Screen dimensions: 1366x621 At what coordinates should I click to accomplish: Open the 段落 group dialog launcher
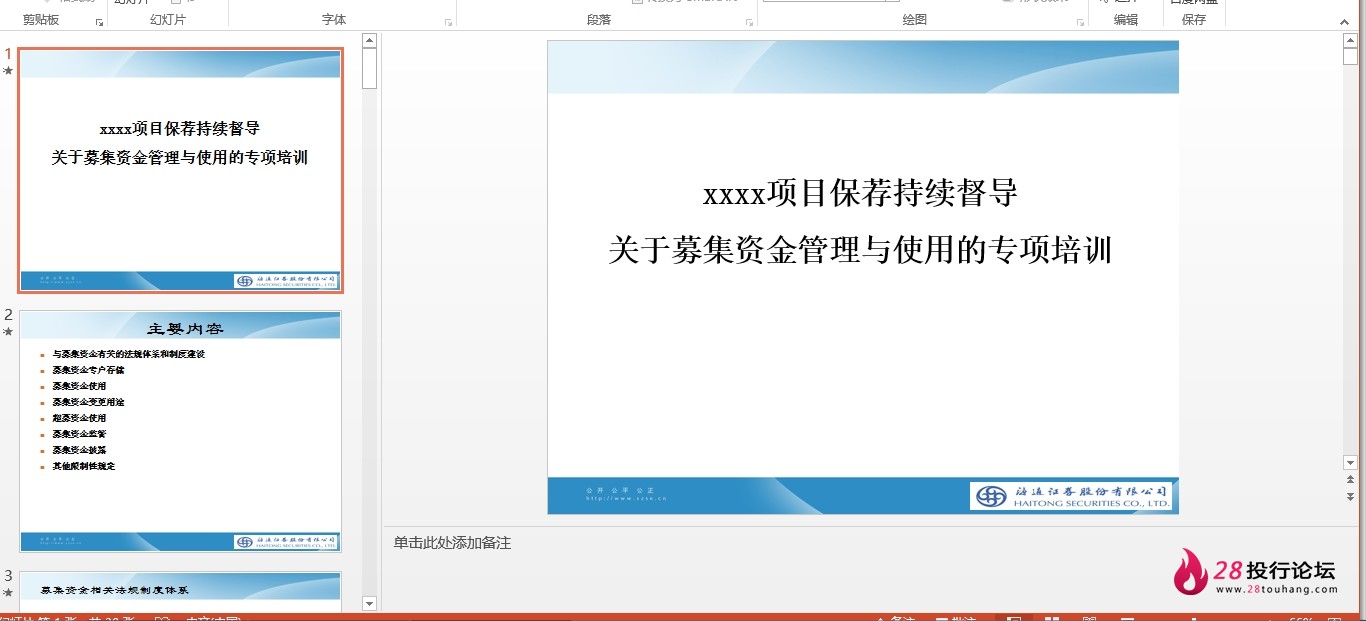coord(749,22)
